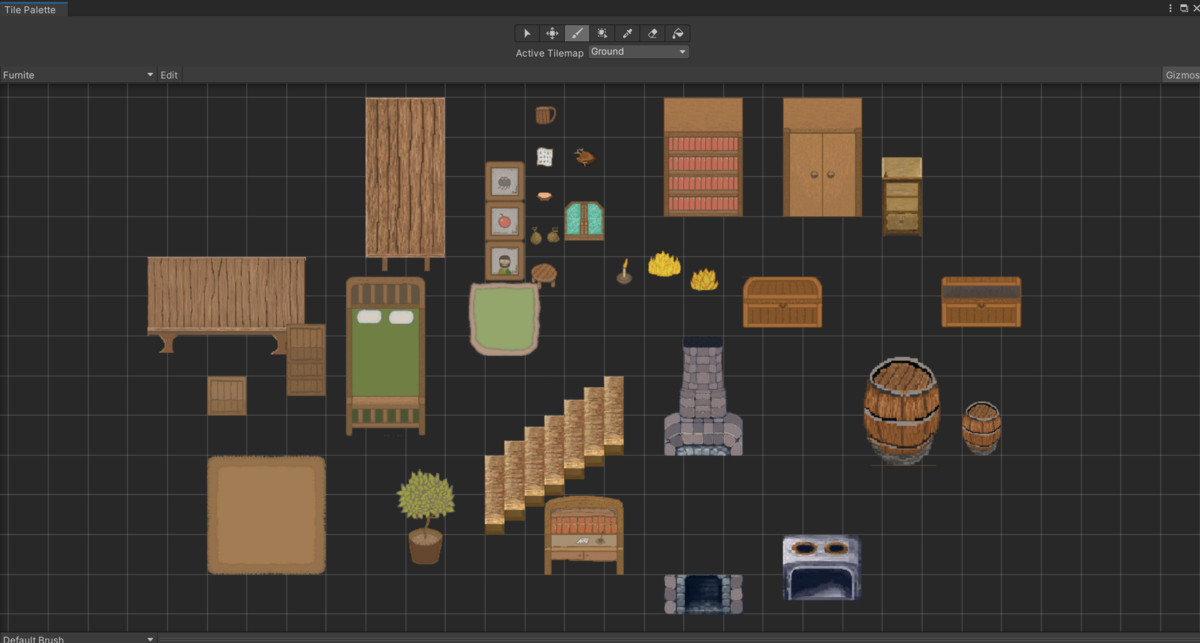Open the panel options (⋮) menu icon
The image size is (1200, 643).
pos(1169,8)
